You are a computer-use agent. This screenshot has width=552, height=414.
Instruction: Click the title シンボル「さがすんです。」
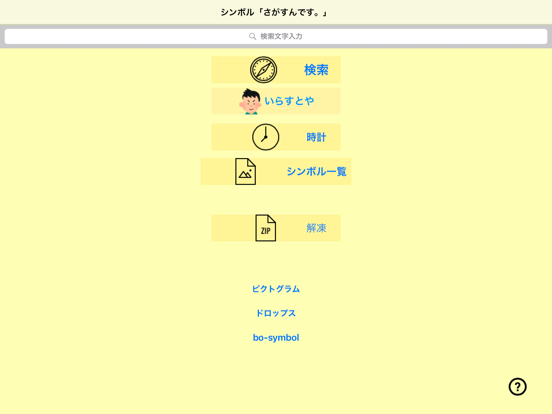[x=274, y=13]
